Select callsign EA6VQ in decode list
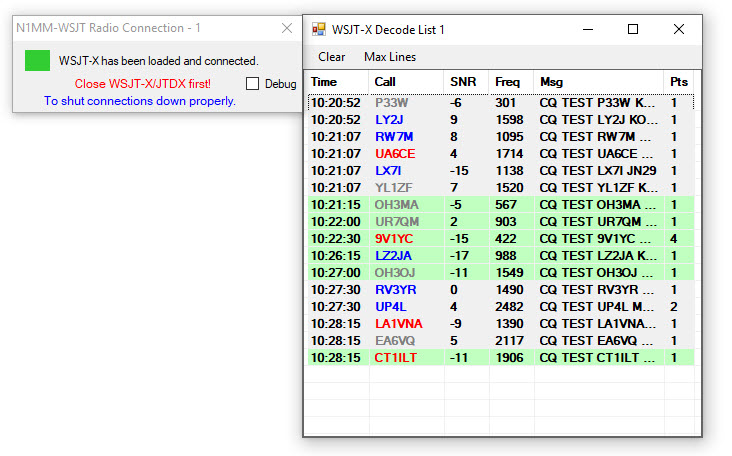This screenshot has height=456, width=732. [395, 341]
